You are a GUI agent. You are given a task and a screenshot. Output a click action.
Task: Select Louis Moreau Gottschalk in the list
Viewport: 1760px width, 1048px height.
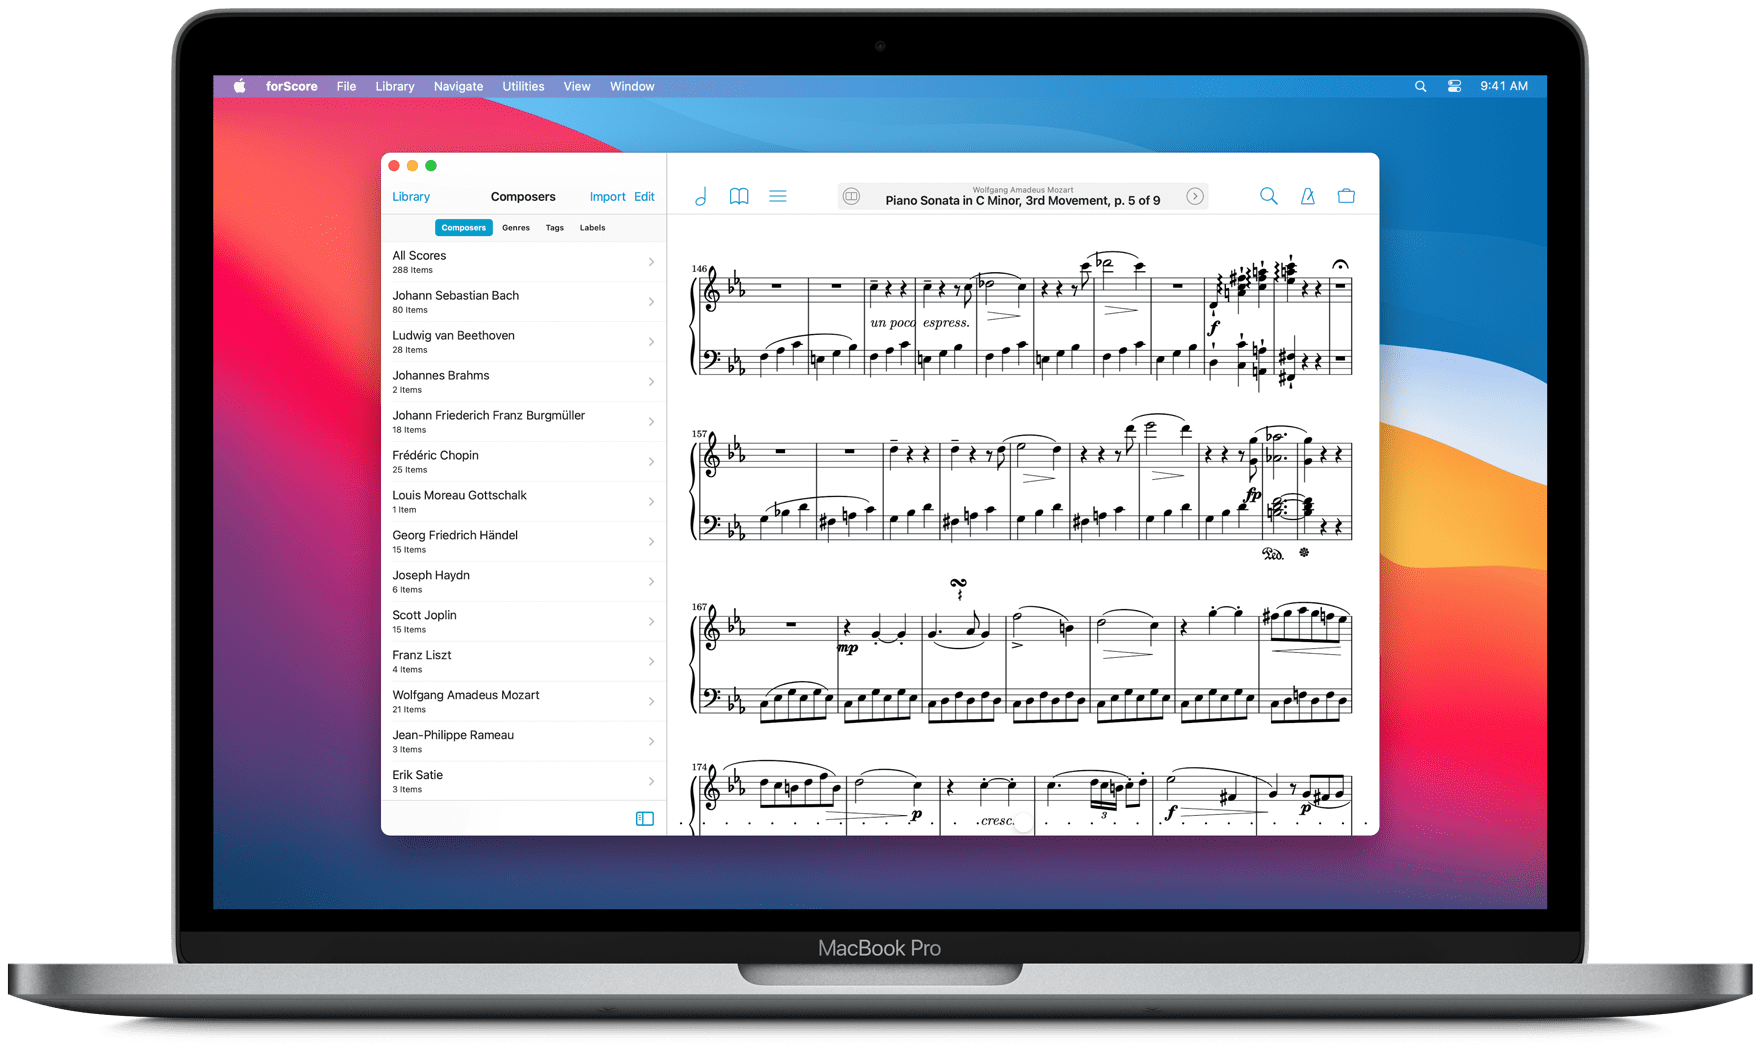tap(523, 502)
